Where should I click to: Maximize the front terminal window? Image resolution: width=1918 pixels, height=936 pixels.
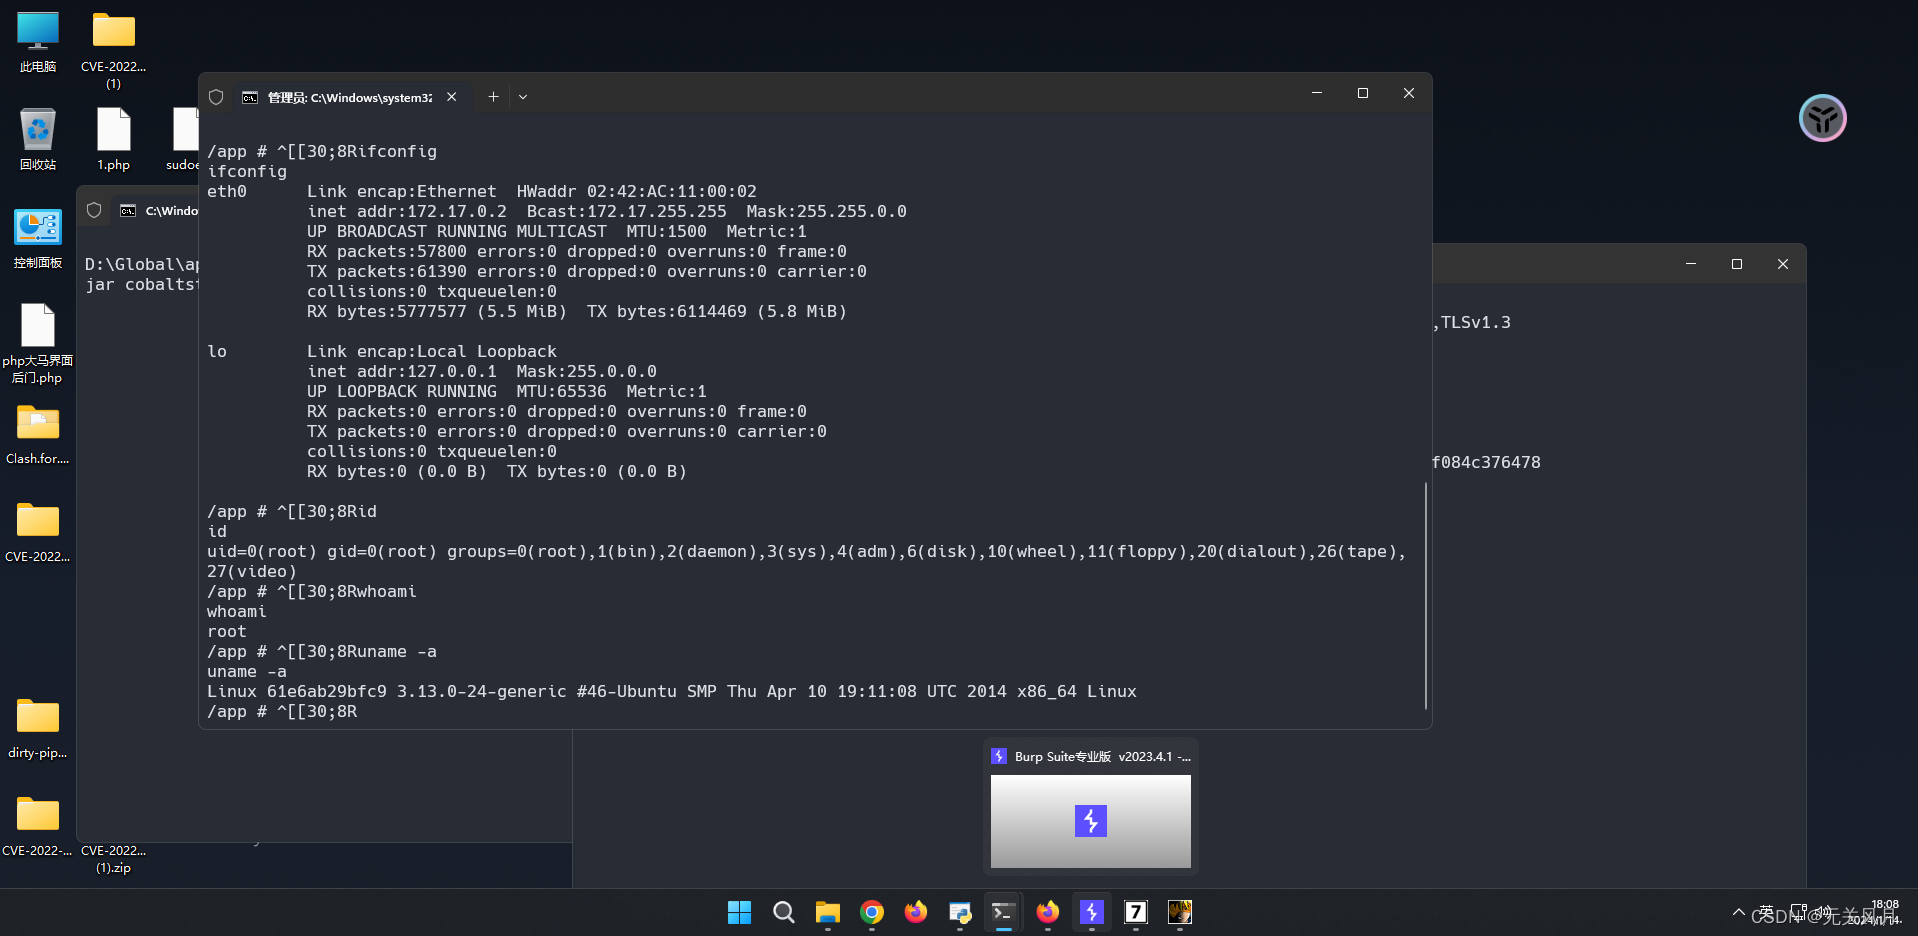[x=1363, y=93]
